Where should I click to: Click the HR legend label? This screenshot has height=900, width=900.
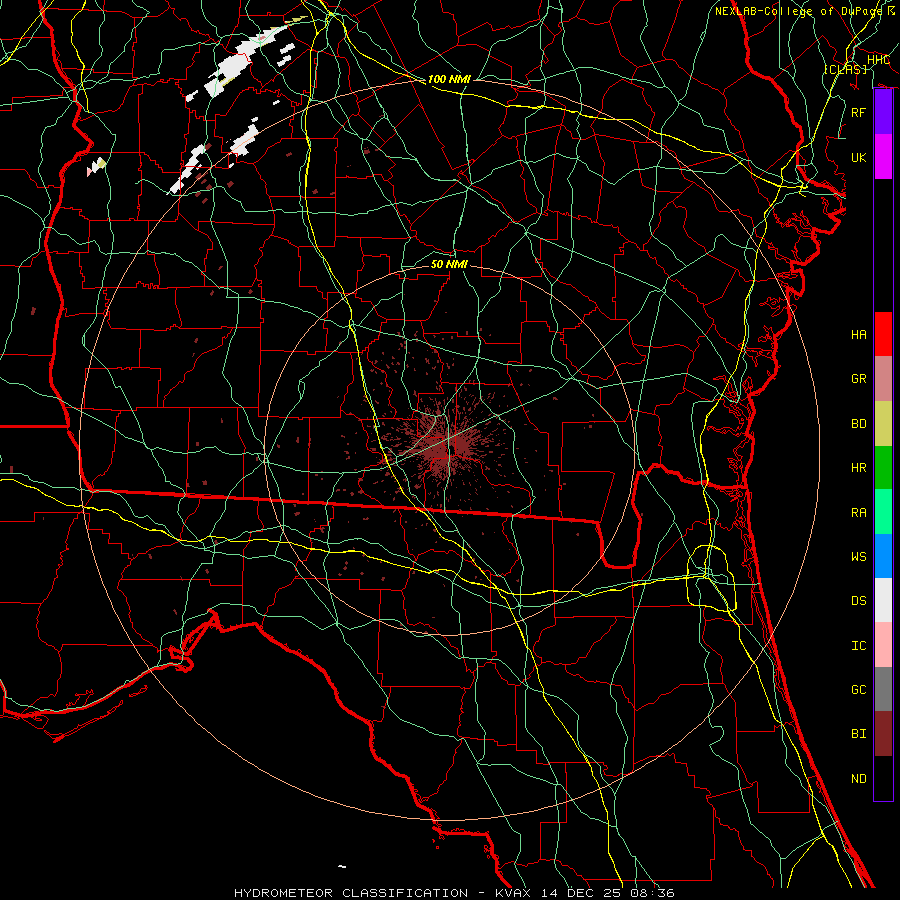pyautogui.click(x=859, y=468)
